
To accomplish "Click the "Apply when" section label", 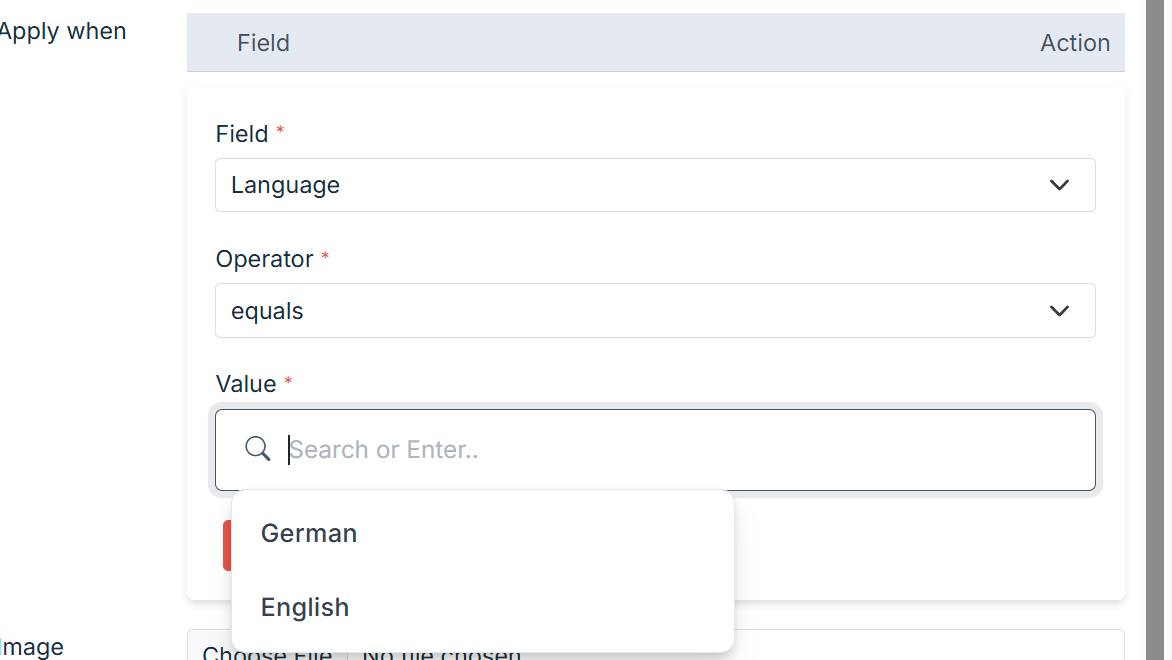I will tap(62, 31).
